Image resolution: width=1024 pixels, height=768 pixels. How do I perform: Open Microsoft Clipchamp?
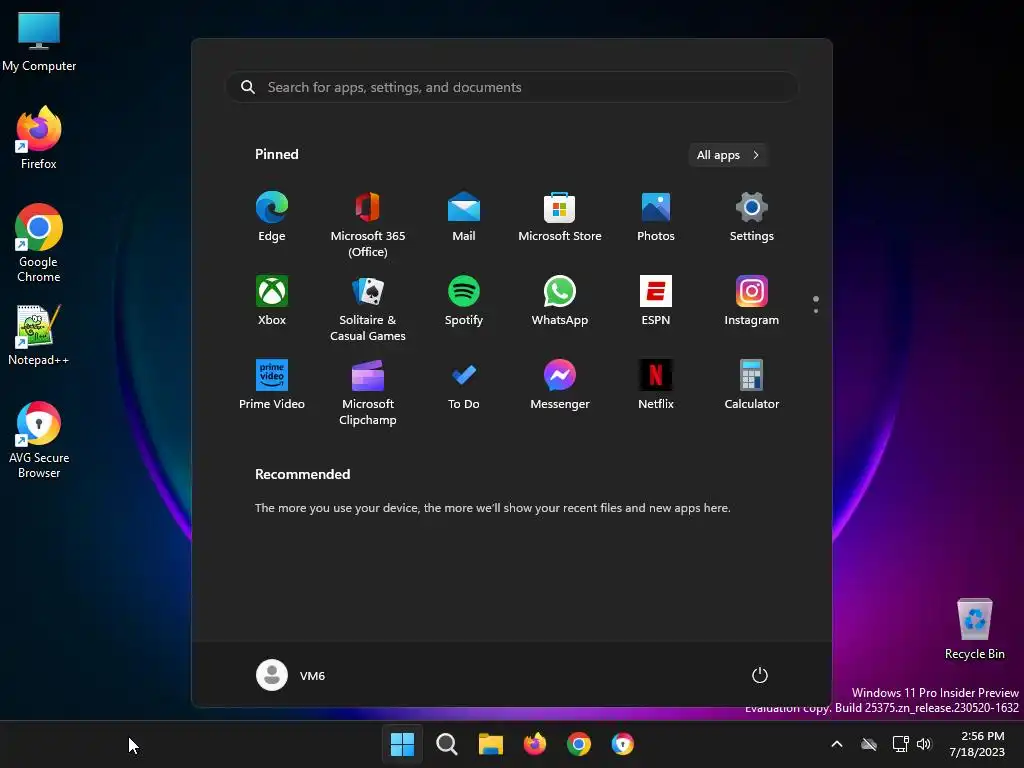(x=368, y=392)
